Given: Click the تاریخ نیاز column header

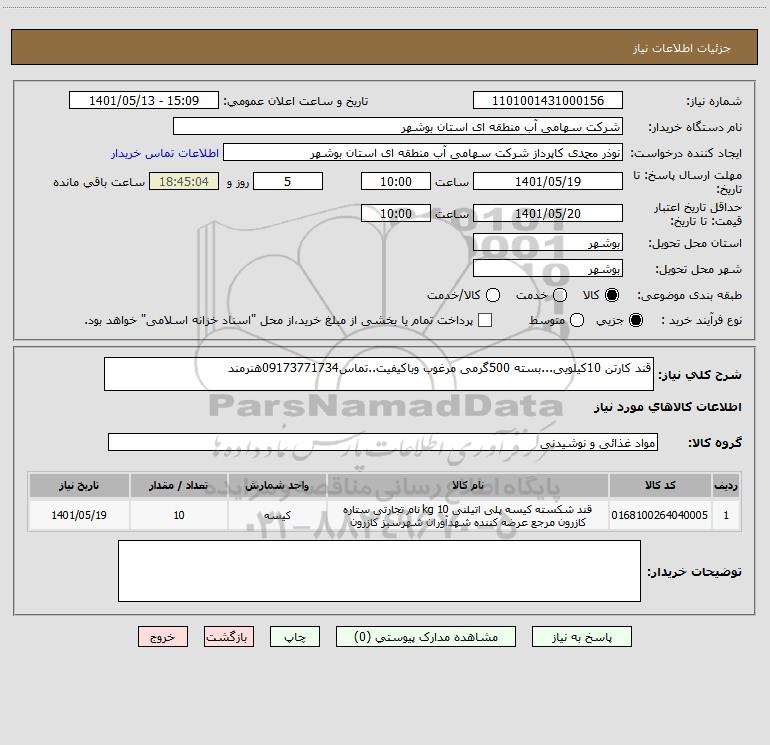Looking at the screenshot, I should pyautogui.click(x=79, y=486).
